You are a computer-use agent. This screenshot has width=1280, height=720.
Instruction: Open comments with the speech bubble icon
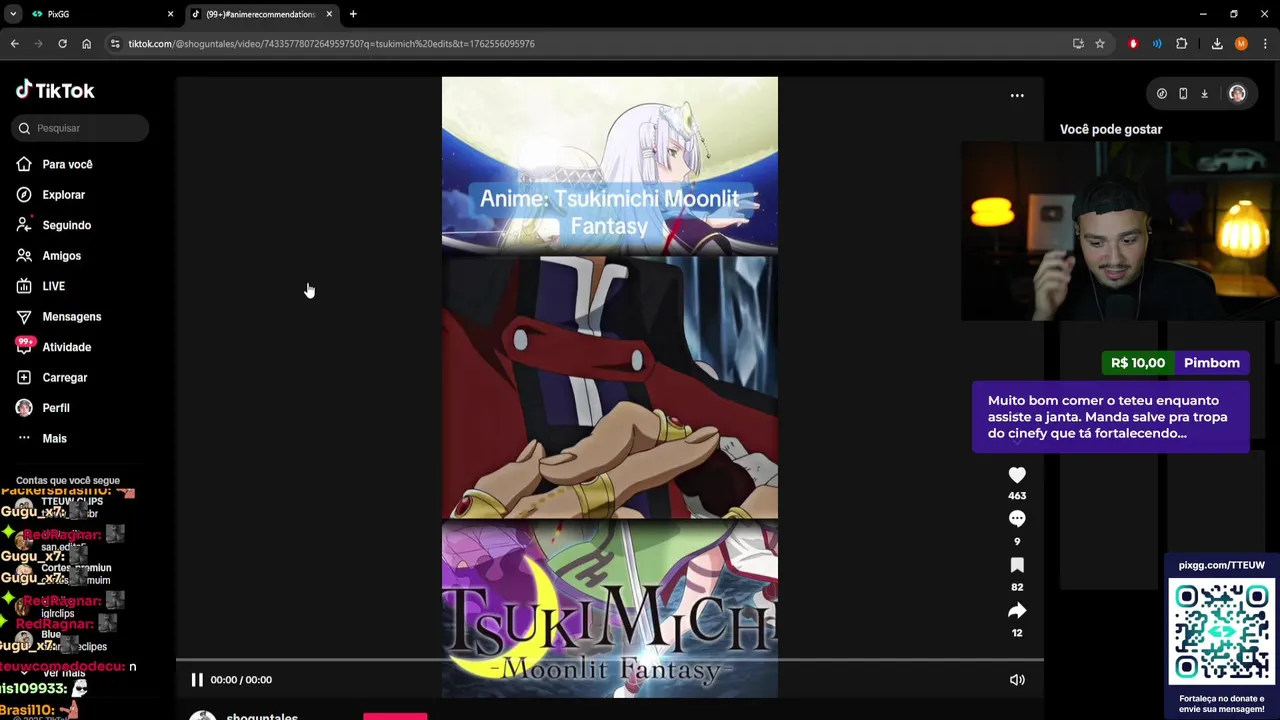click(1017, 519)
